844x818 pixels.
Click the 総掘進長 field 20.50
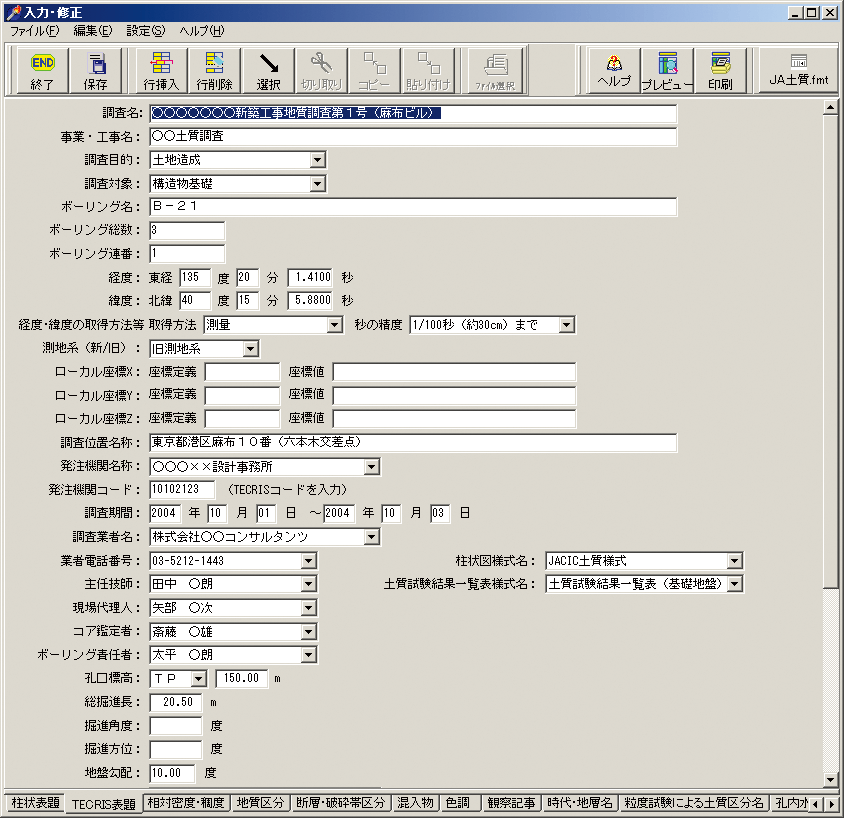[175, 702]
